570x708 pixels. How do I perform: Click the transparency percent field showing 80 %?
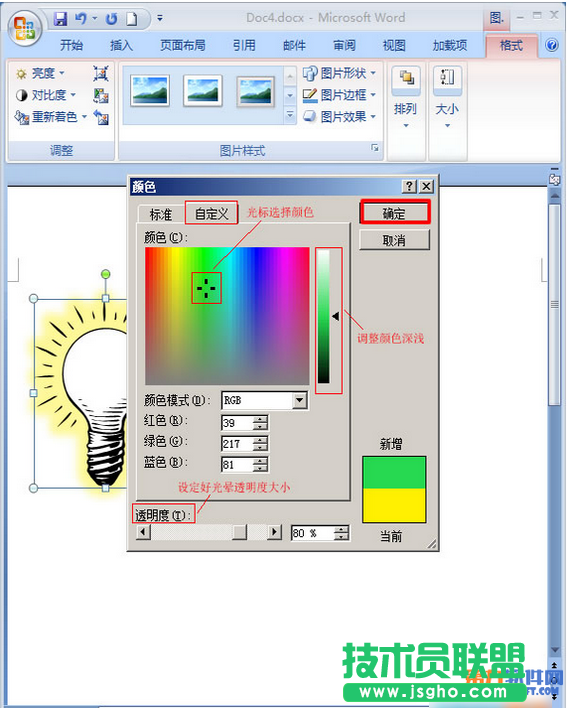coord(313,533)
